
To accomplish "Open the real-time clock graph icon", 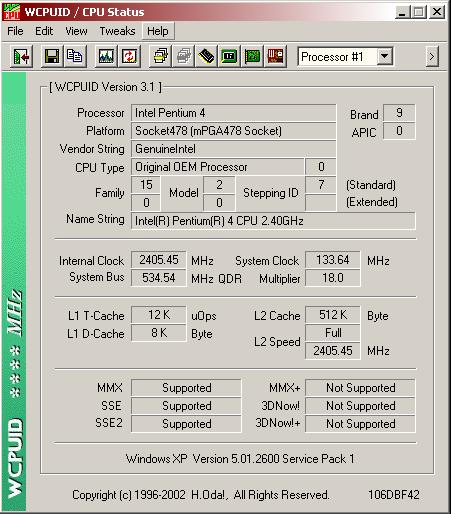I will coord(106,56).
